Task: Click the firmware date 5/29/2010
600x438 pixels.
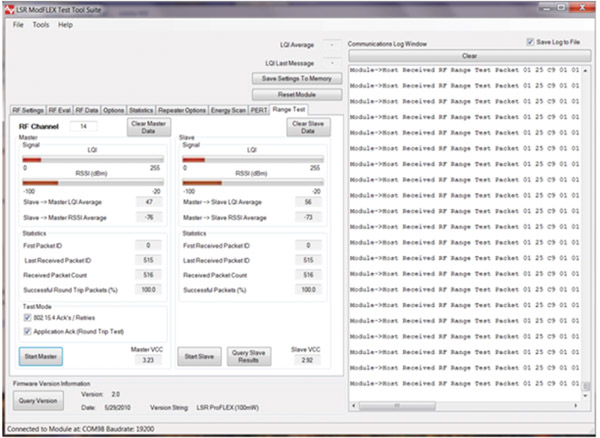Action: coord(117,408)
